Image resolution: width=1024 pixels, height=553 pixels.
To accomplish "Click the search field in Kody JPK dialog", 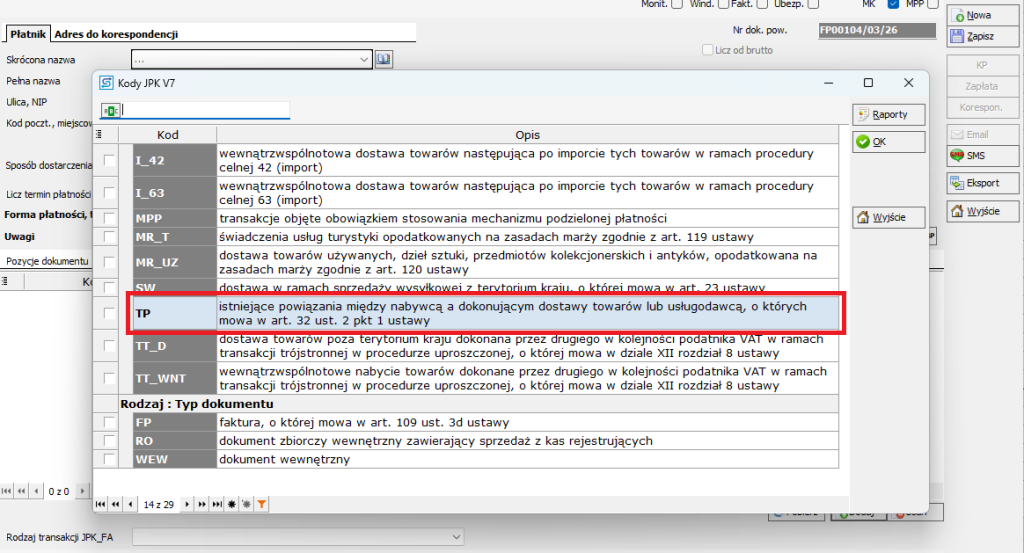I will click(205, 110).
